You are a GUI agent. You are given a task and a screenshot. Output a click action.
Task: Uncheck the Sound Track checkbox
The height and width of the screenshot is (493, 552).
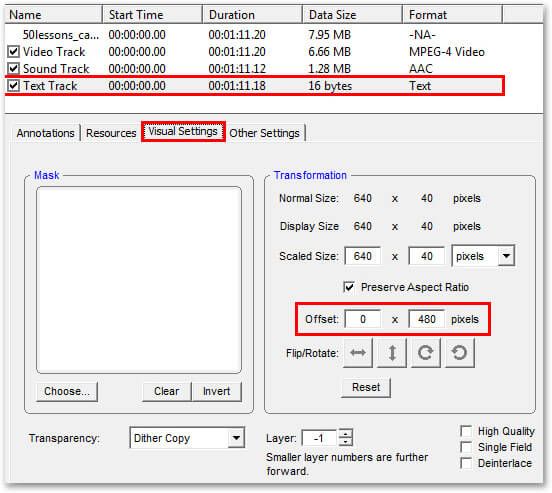pyautogui.click(x=13, y=68)
